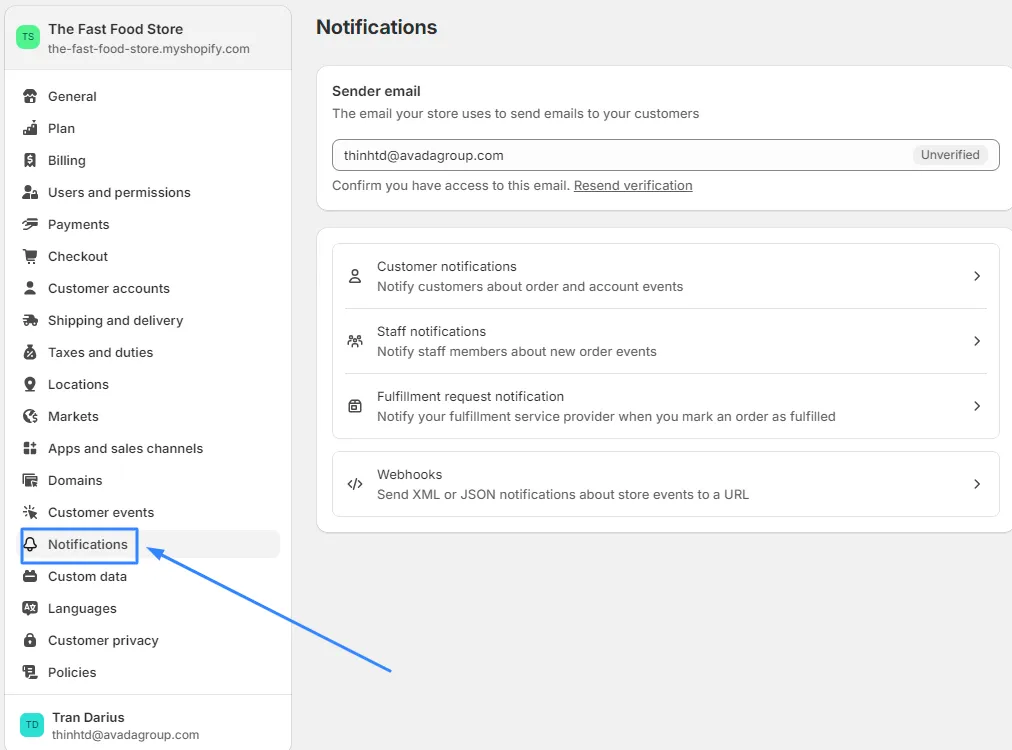The width and height of the screenshot is (1012, 750).
Task: Open Checkout settings
Action: point(78,256)
